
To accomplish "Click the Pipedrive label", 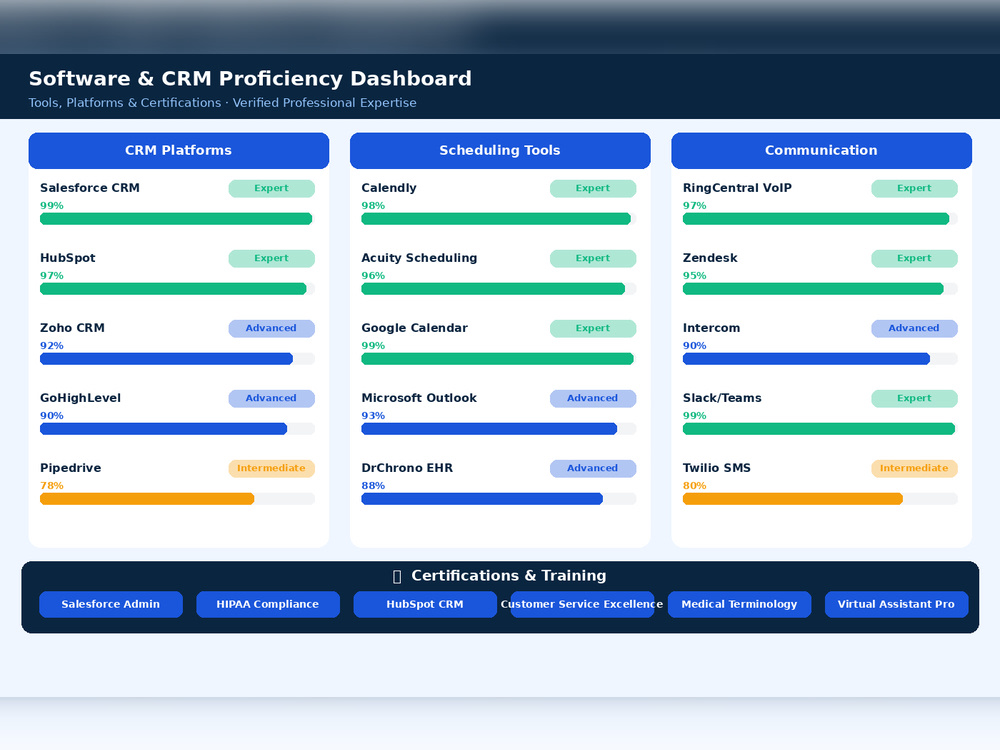I will (71, 468).
